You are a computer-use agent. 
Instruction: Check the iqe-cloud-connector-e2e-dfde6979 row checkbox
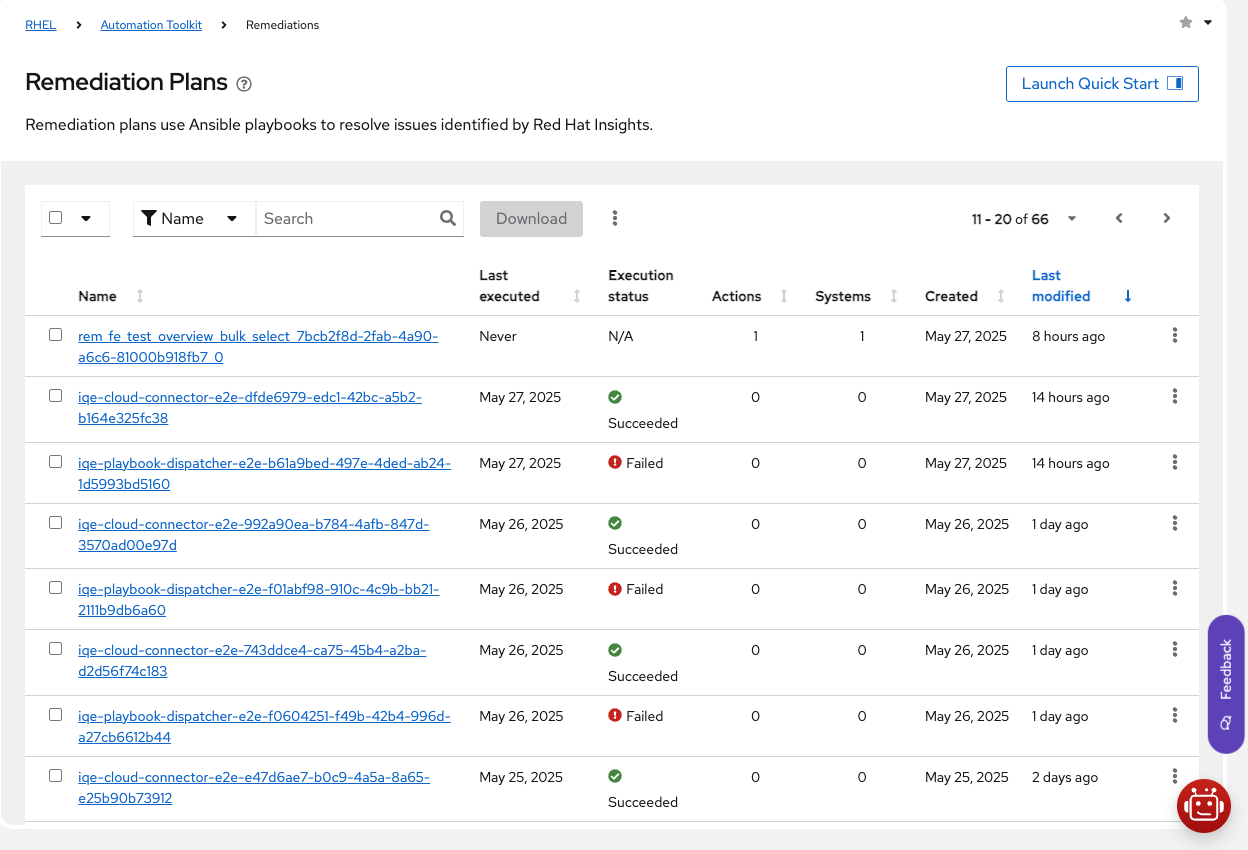click(x=56, y=396)
